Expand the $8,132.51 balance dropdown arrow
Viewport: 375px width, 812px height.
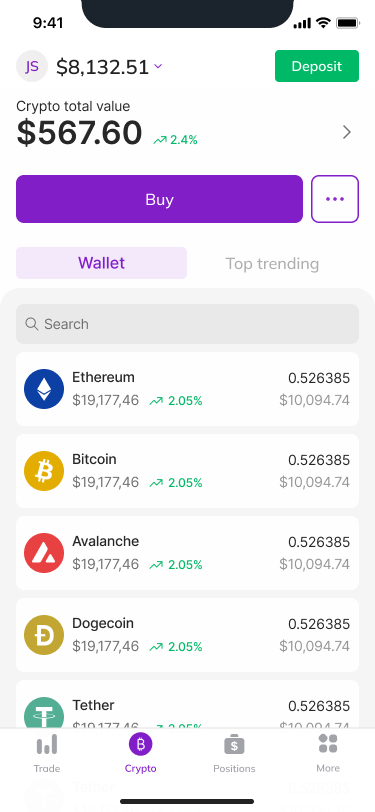pyautogui.click(x=158, y=66)
